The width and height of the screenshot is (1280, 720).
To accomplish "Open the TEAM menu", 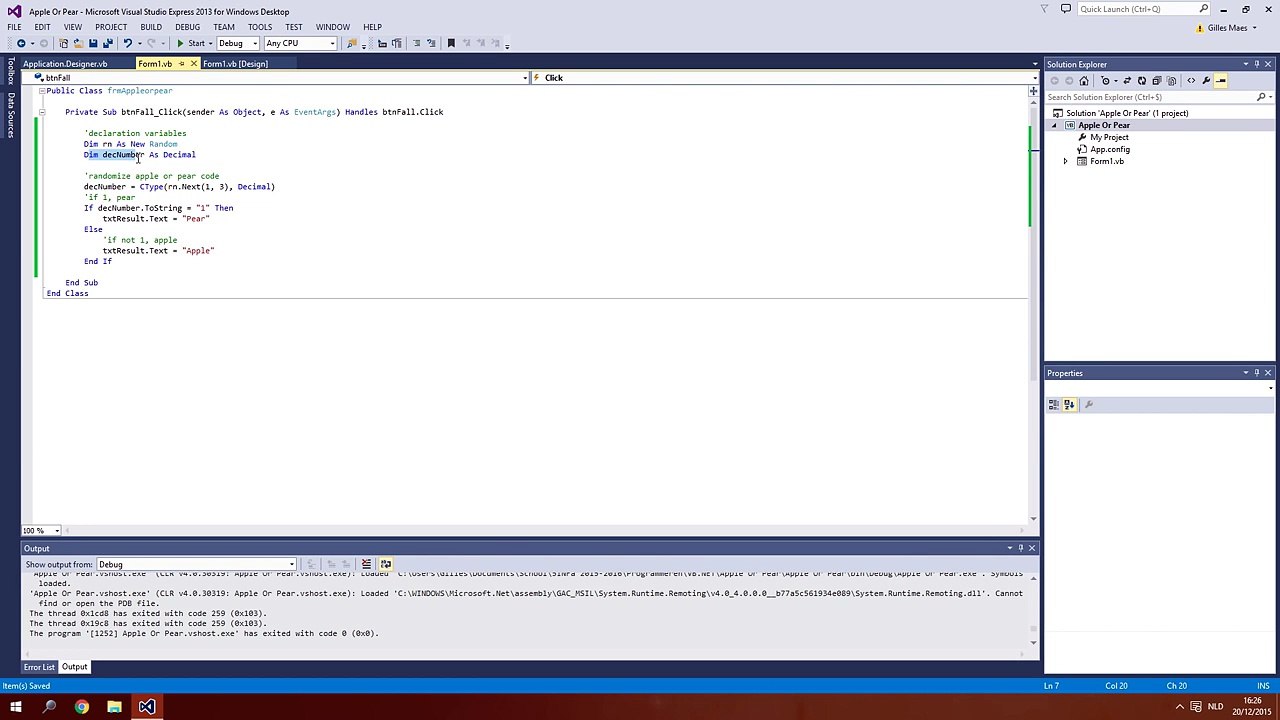I will pos(224,27).
